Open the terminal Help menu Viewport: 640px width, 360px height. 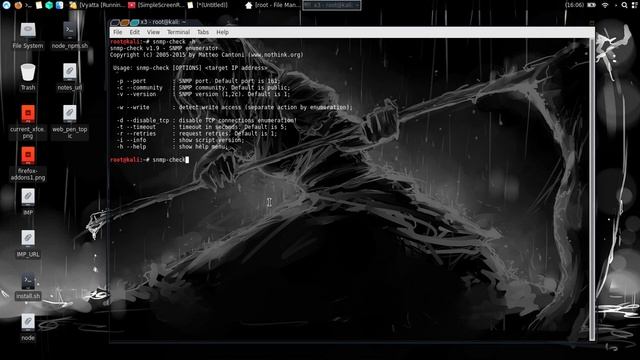222,32
